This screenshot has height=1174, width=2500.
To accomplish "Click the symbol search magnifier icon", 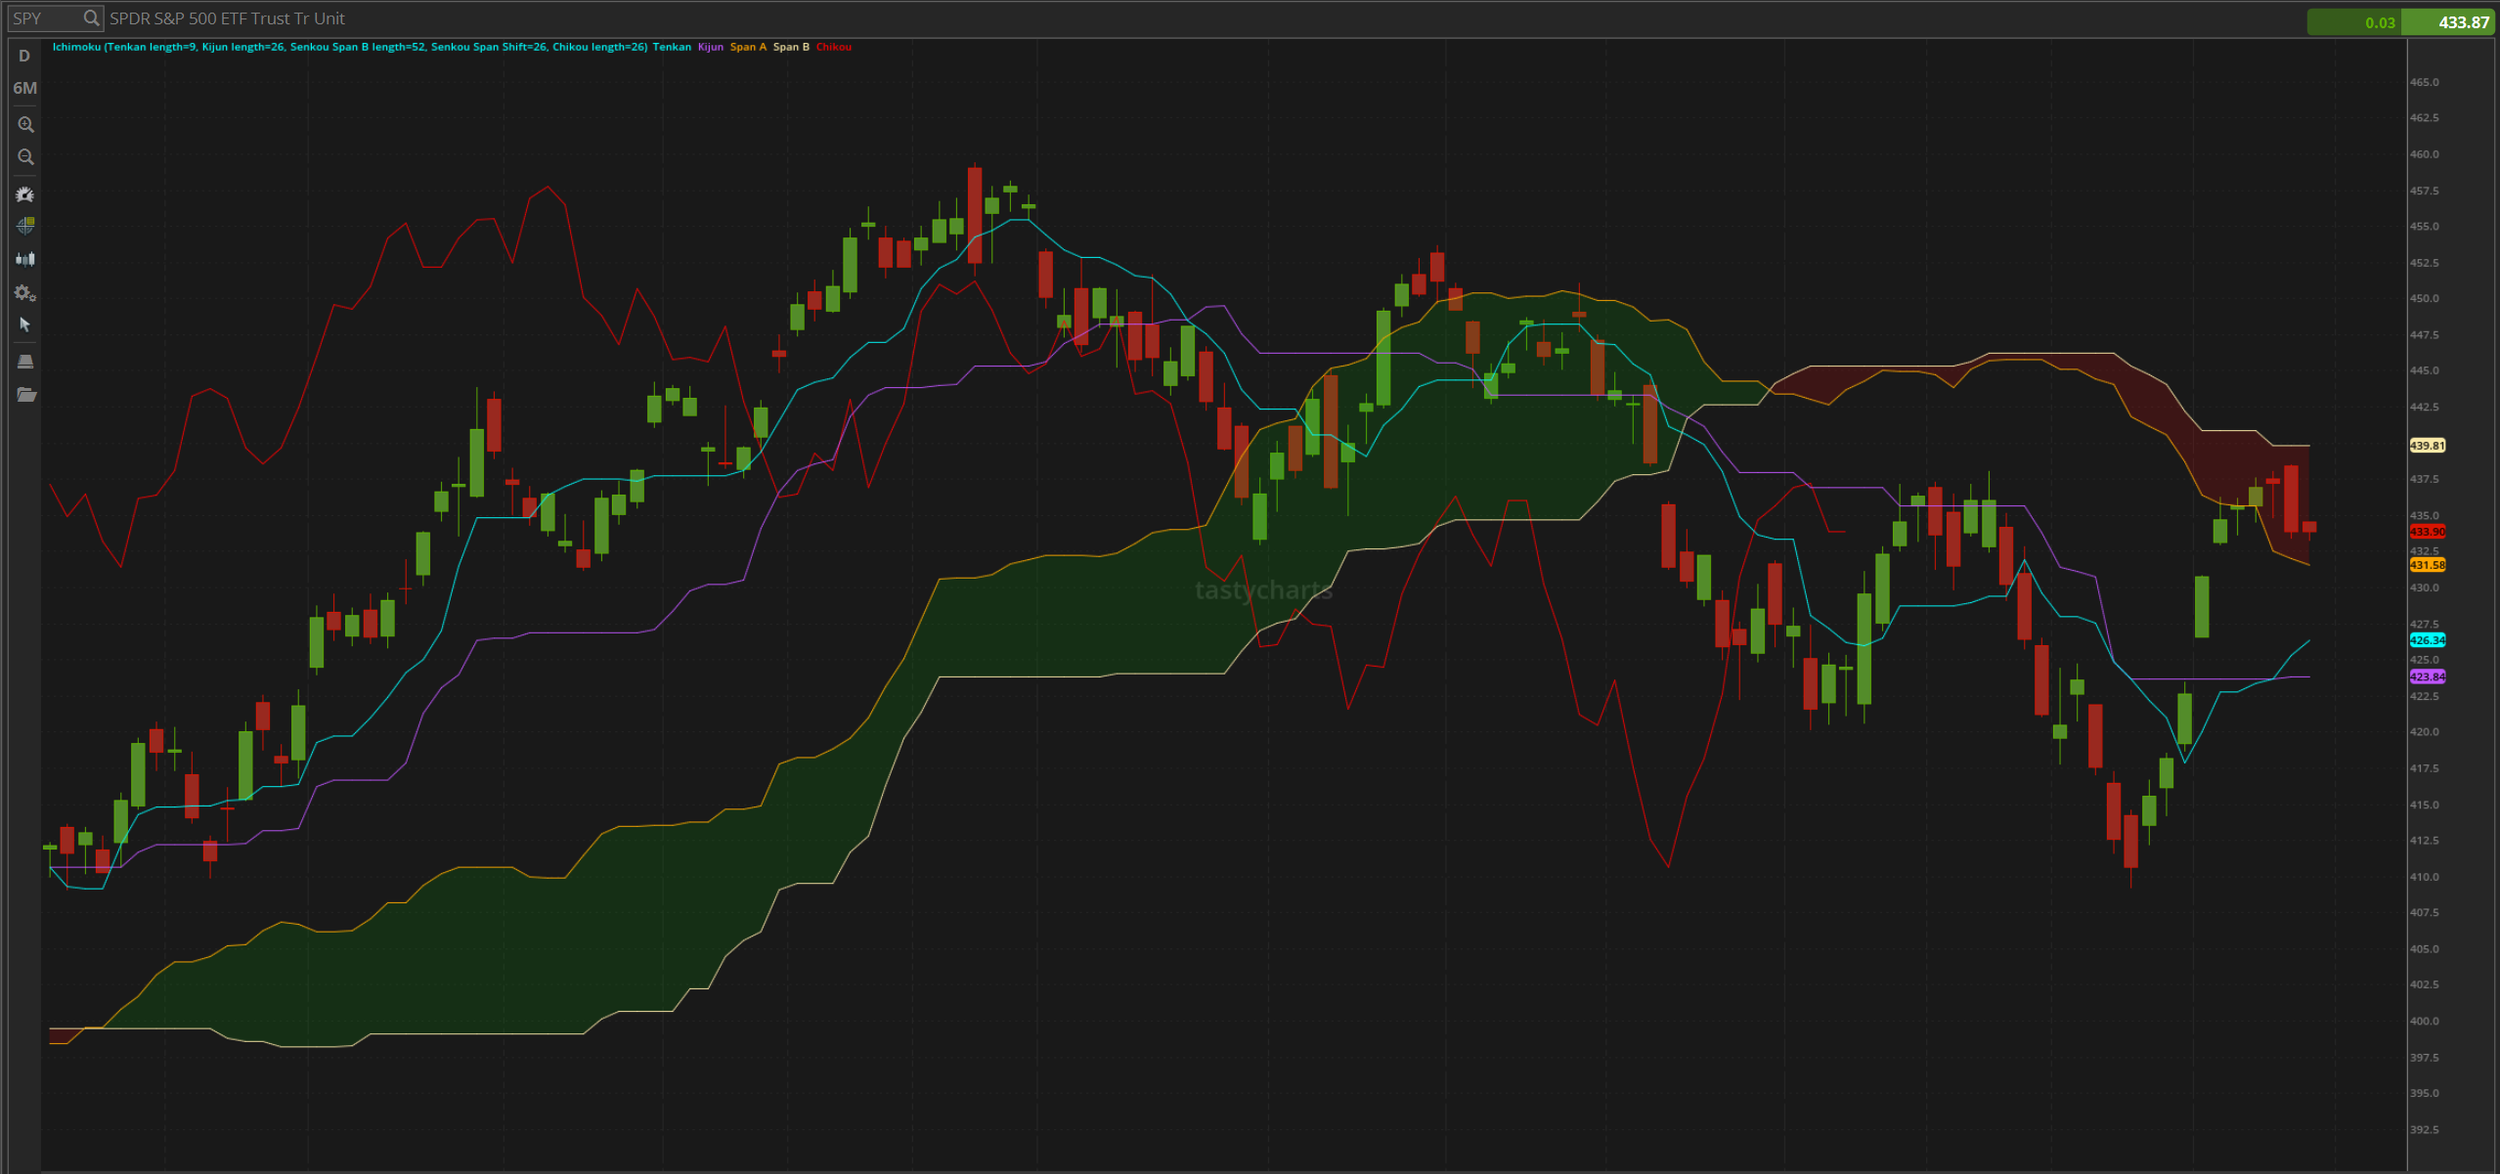I will tap(91, 18).
